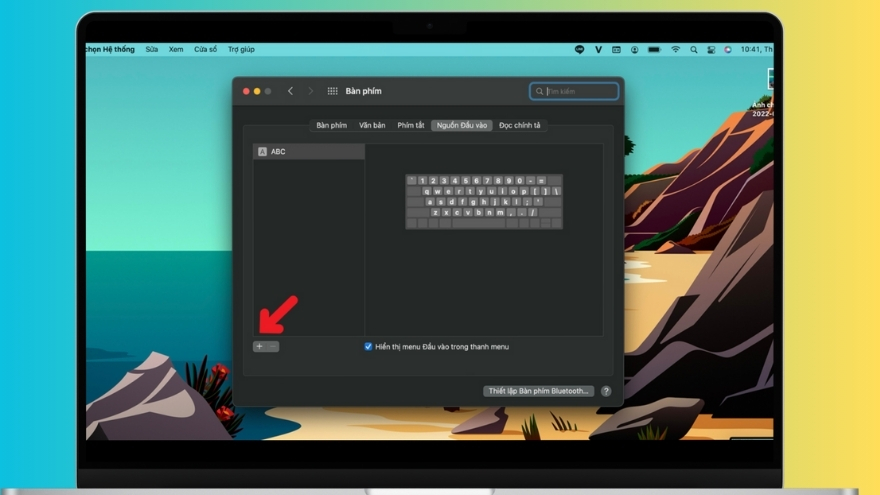Click Thiết lập Bàn phím Bluetooth button
This screenshot has width=880, height=495.
point(538,391)
